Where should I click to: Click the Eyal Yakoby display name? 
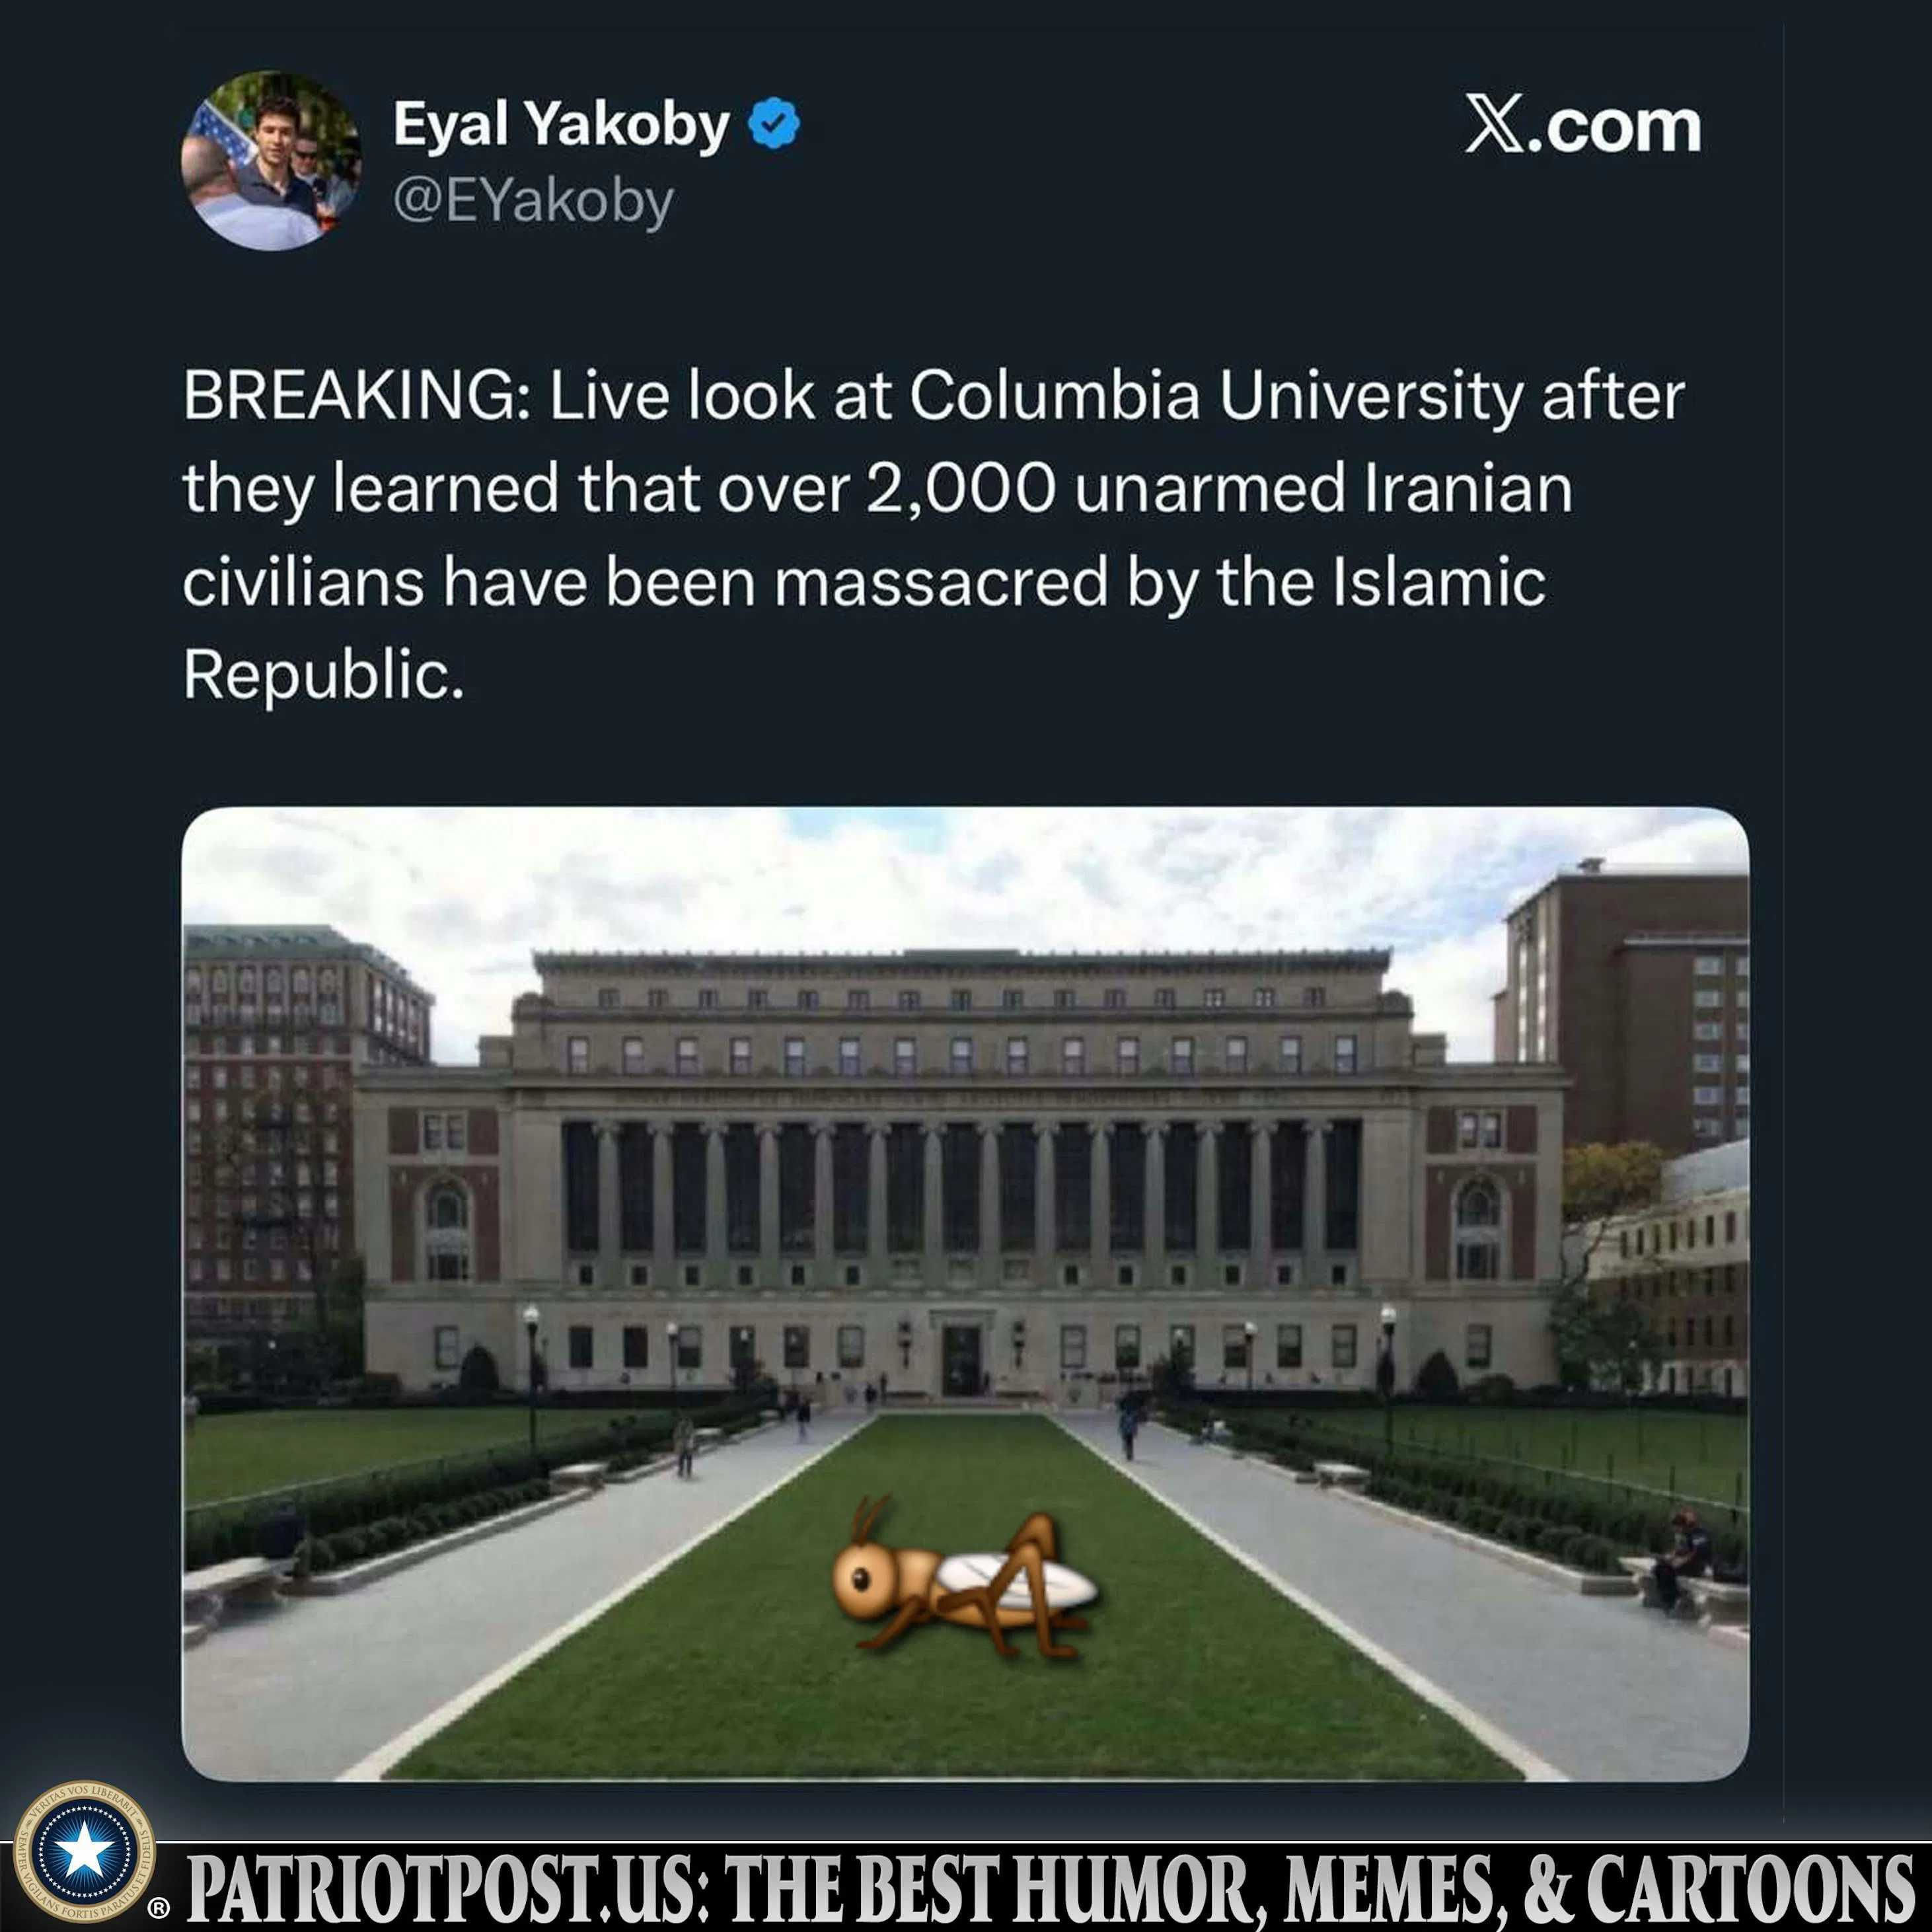pyautogui.click(x=561, y=126)
